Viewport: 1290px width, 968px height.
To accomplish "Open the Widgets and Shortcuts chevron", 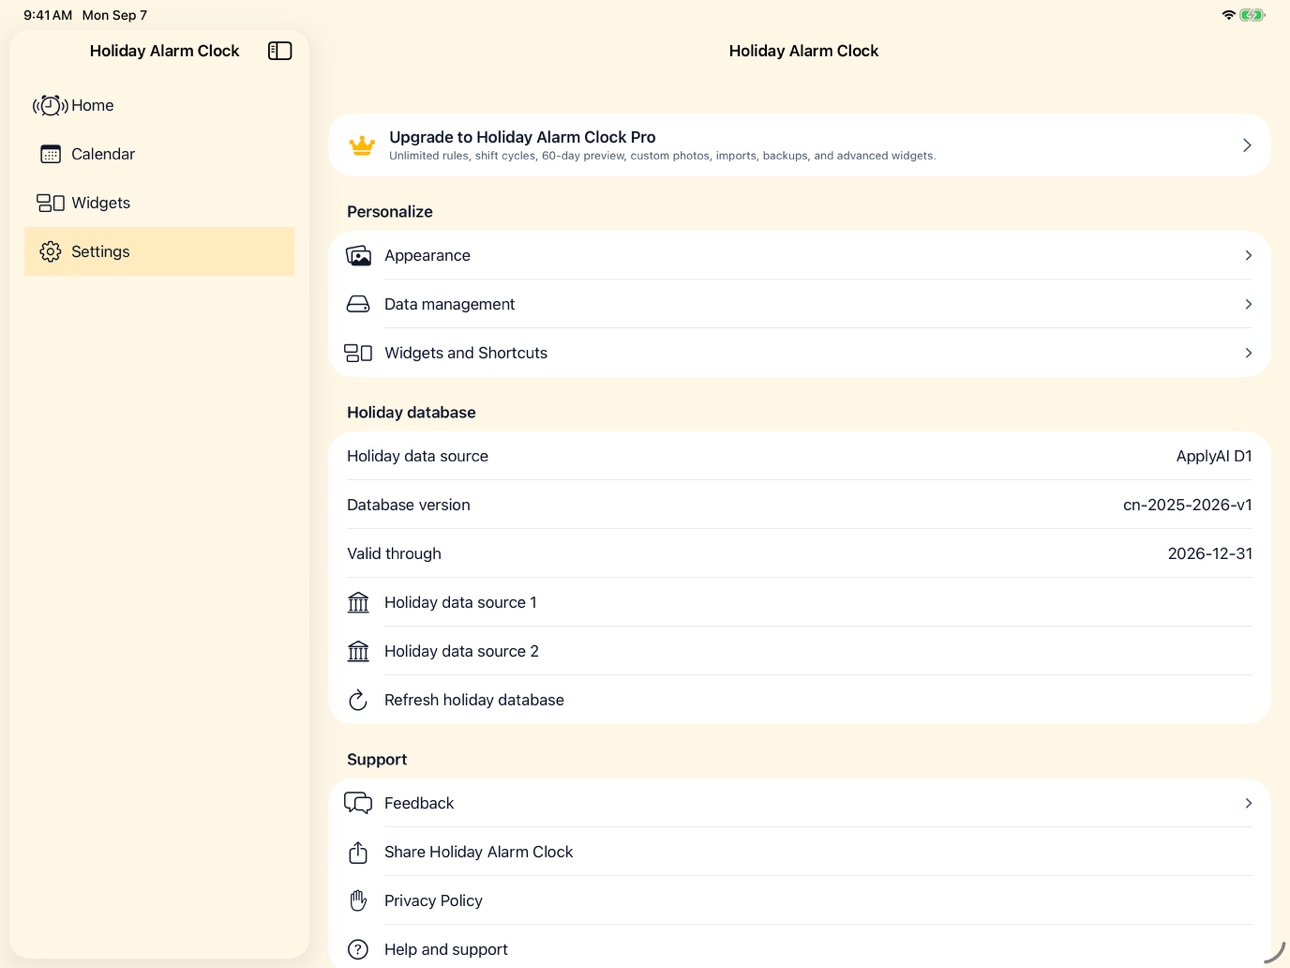I will point(1248,353).
